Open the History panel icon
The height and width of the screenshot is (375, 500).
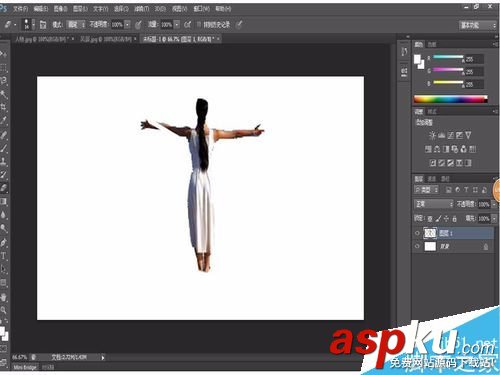tap(404, 52)
